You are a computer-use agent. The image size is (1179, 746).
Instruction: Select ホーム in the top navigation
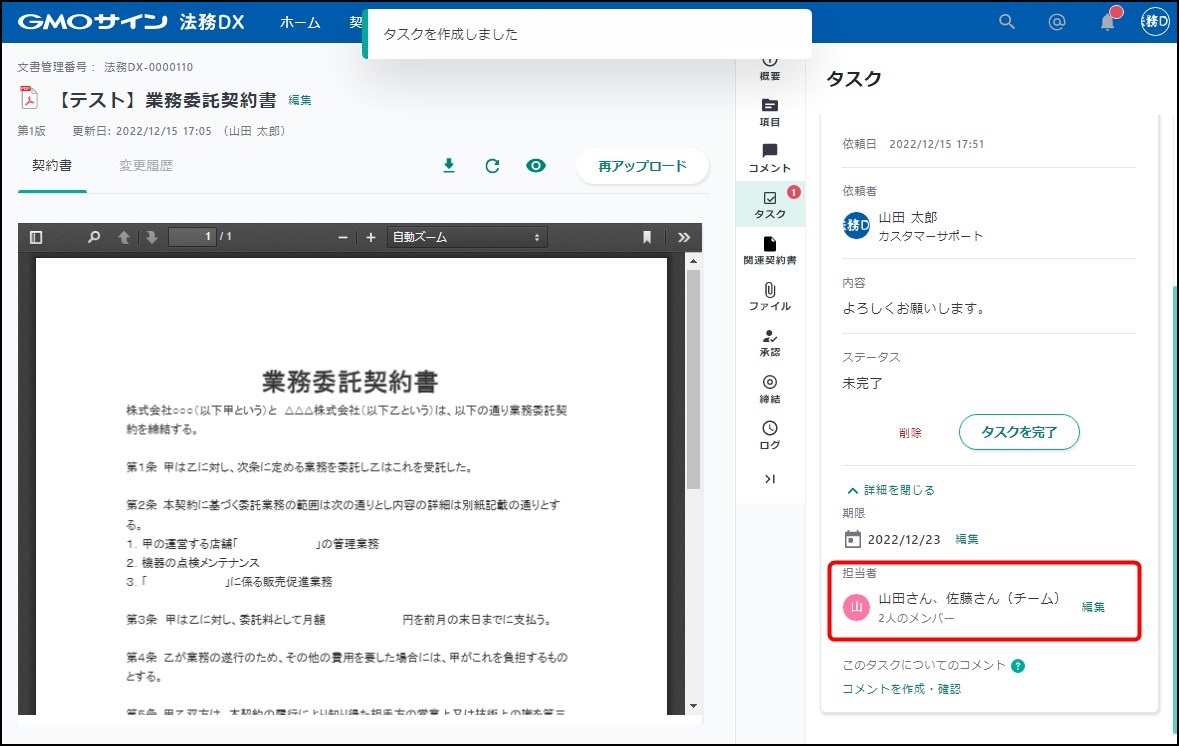coord(300,22)
